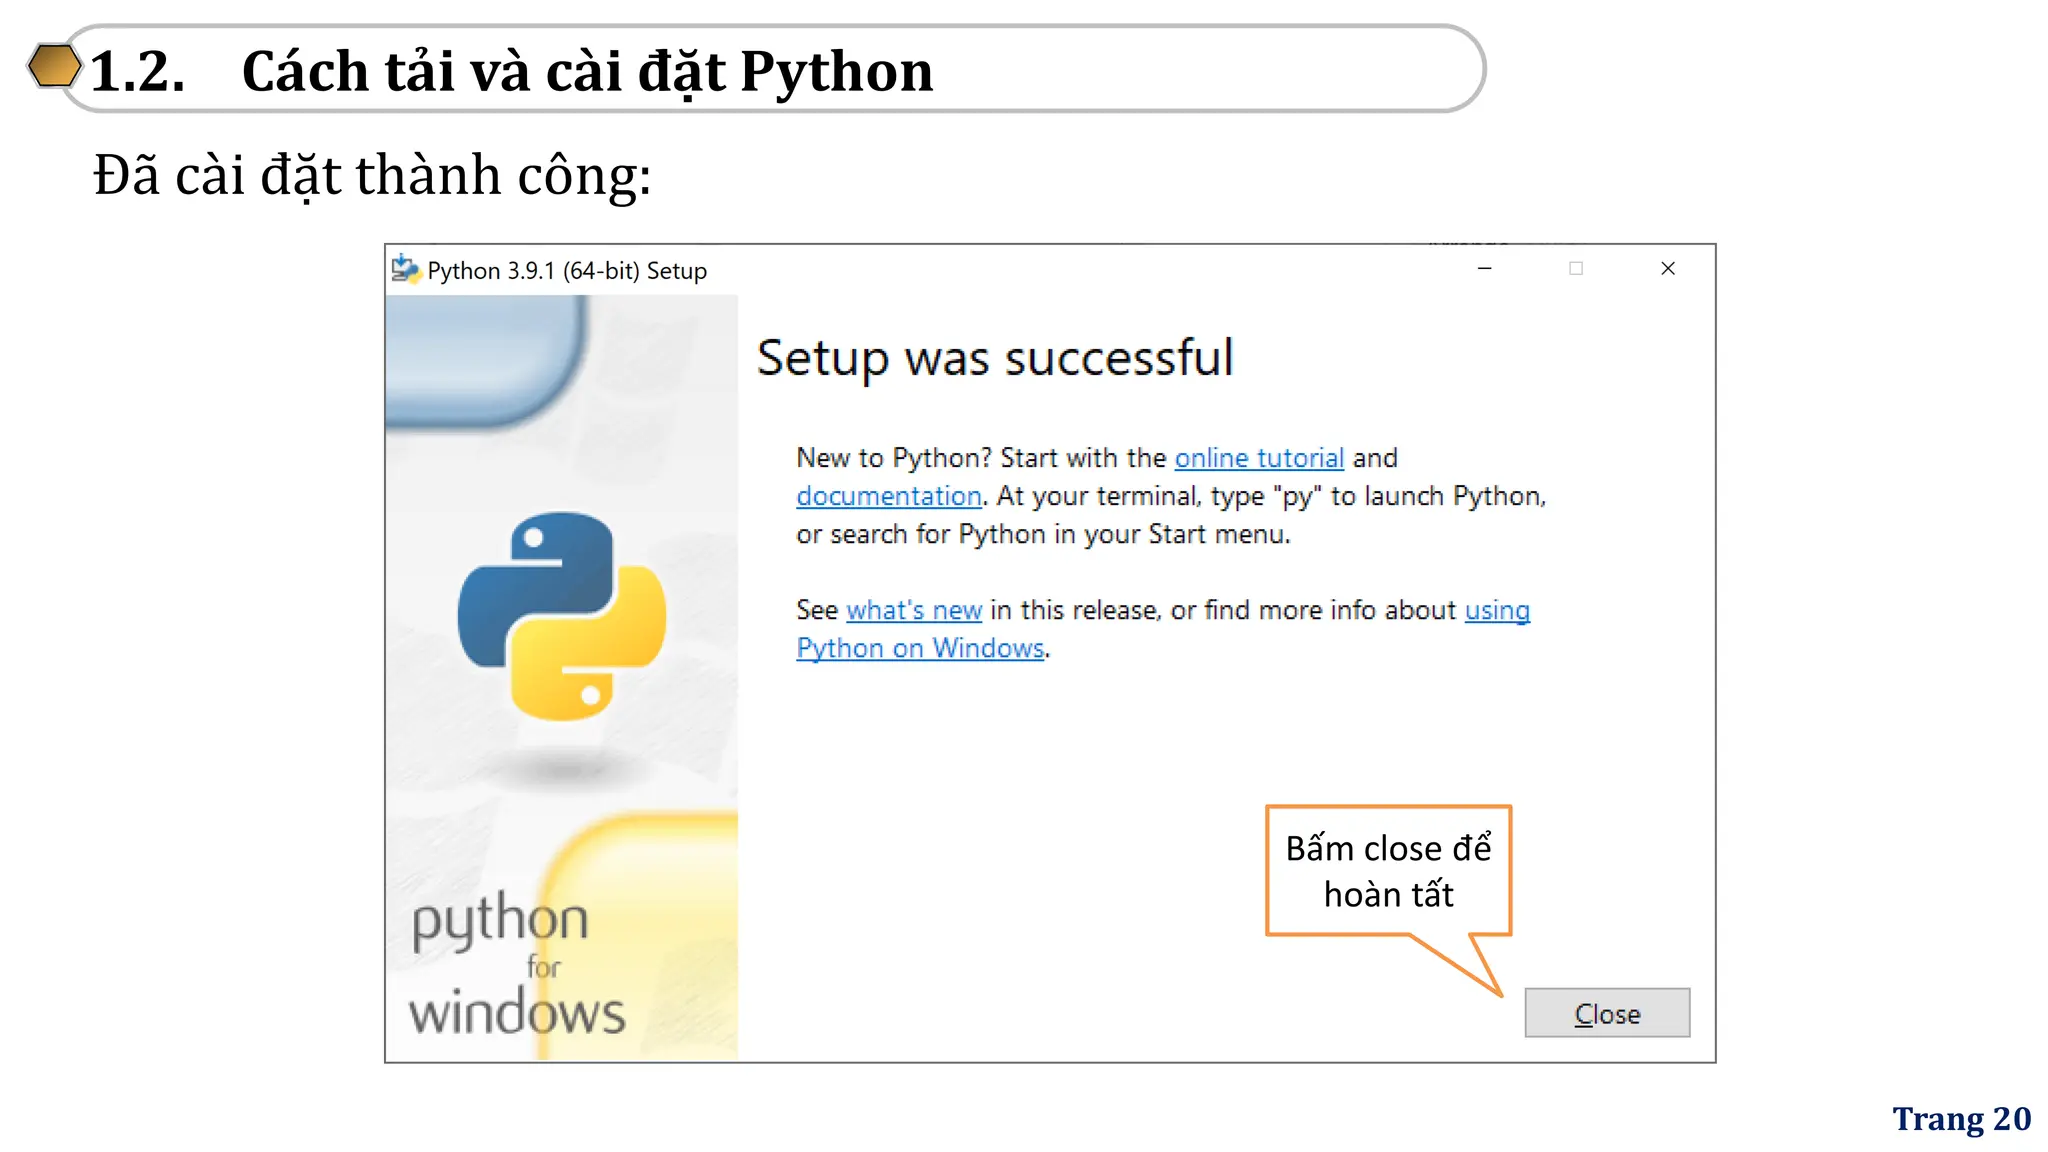Click the "python for windows" wordmark
This screenshot has width=2048, height=1152.
tap(515, 966)
